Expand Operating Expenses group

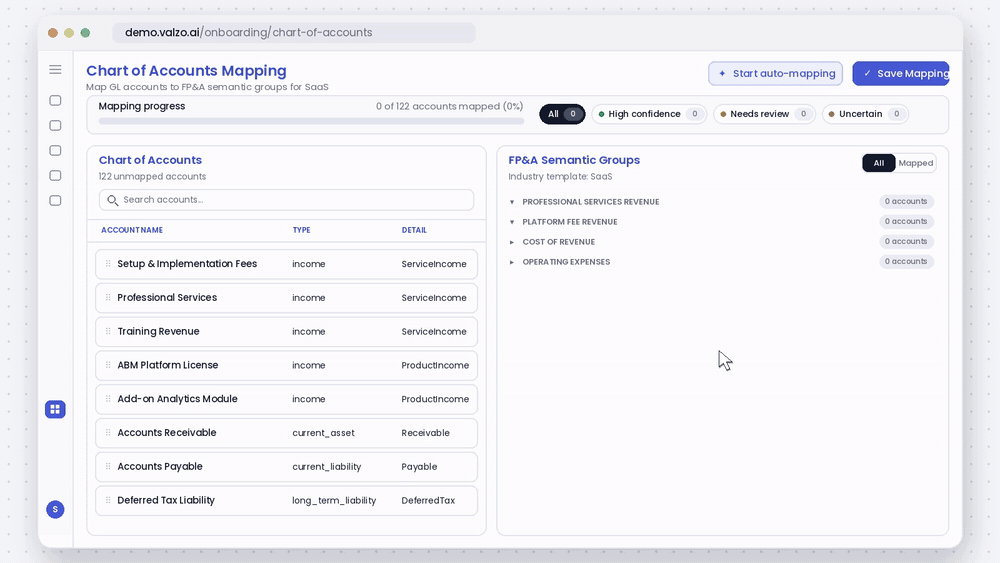[511, 262]
